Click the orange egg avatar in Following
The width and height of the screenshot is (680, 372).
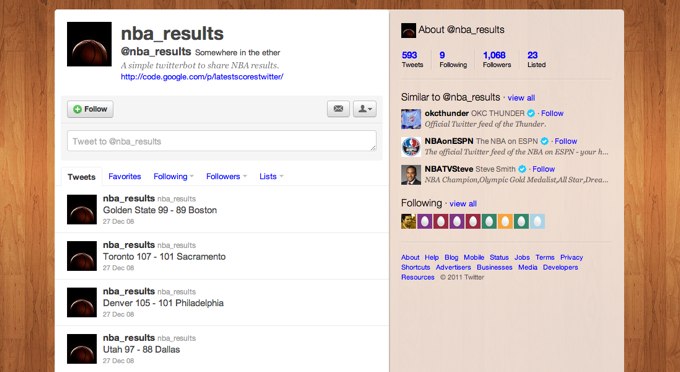tap(505, 222)
